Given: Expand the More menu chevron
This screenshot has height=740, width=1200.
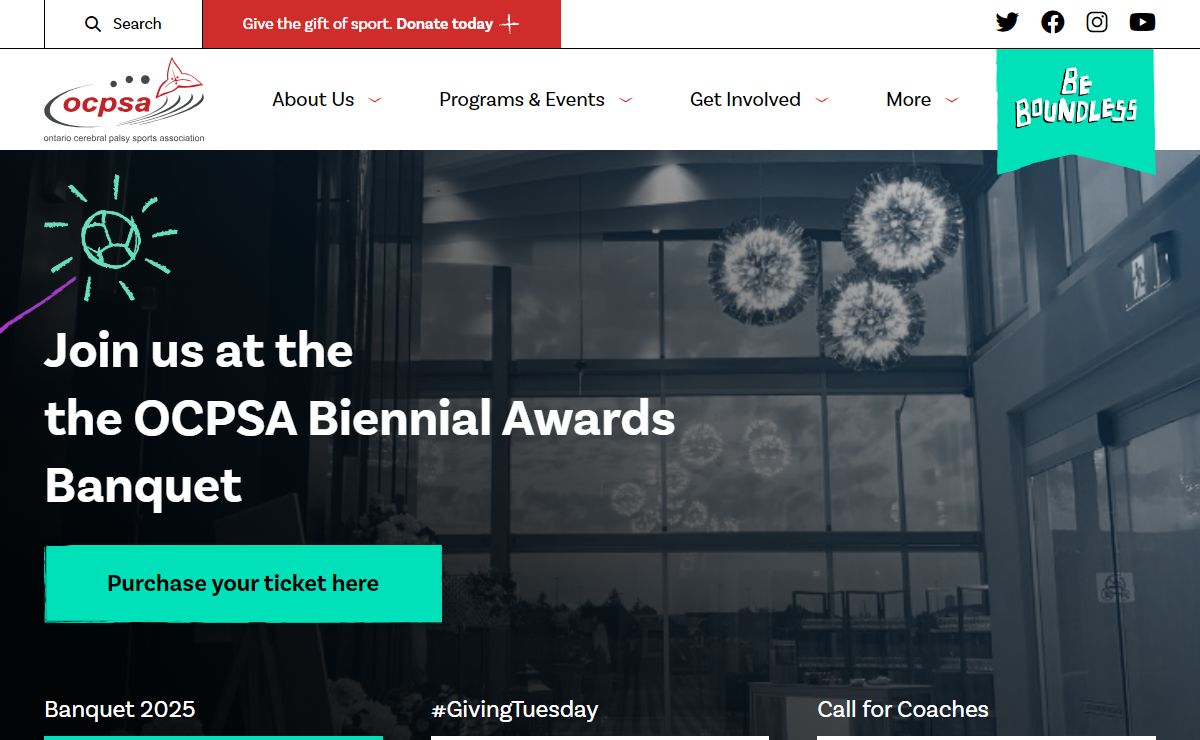Looking at the screenshot, I should (x=952, y=100).
